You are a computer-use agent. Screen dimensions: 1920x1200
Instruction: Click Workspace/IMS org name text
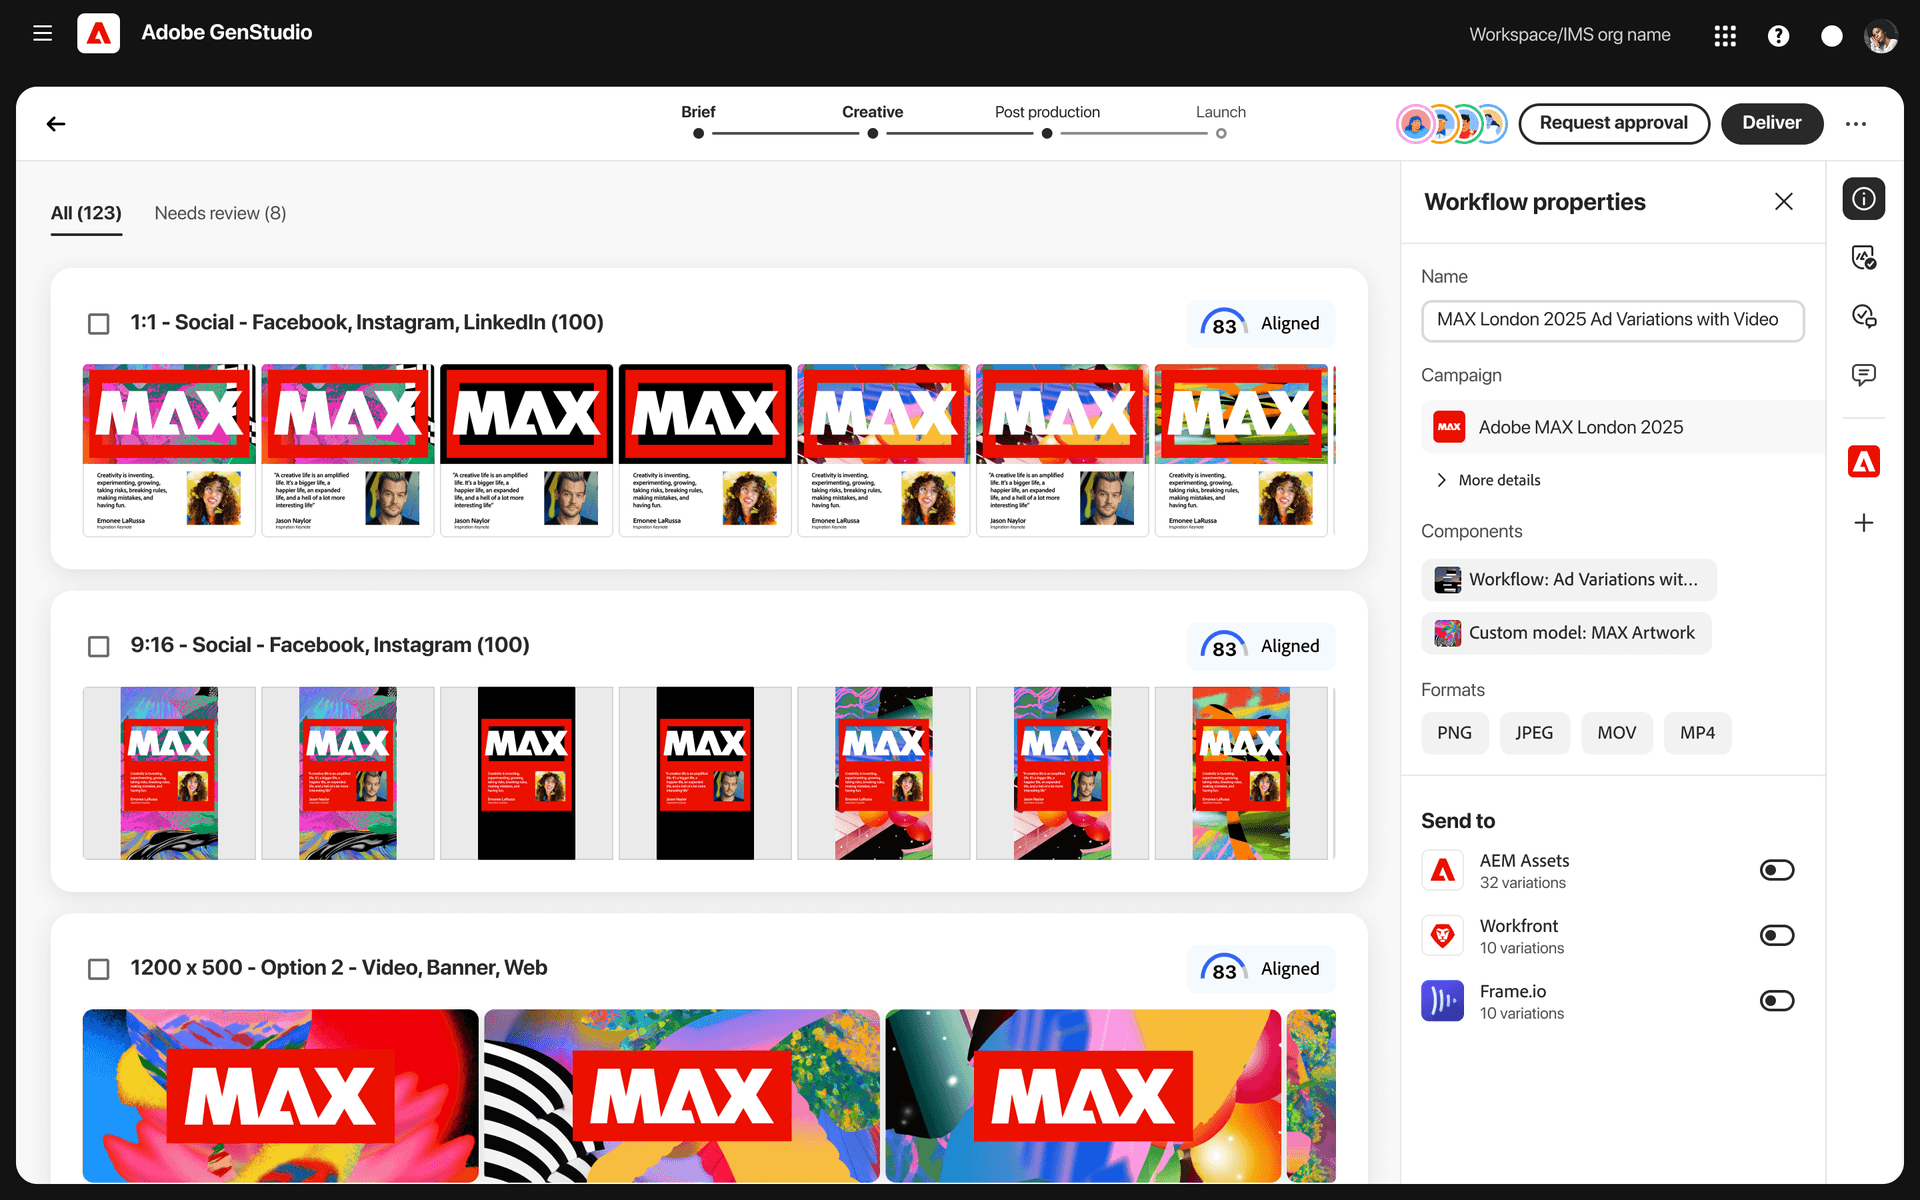point(1569,35)
